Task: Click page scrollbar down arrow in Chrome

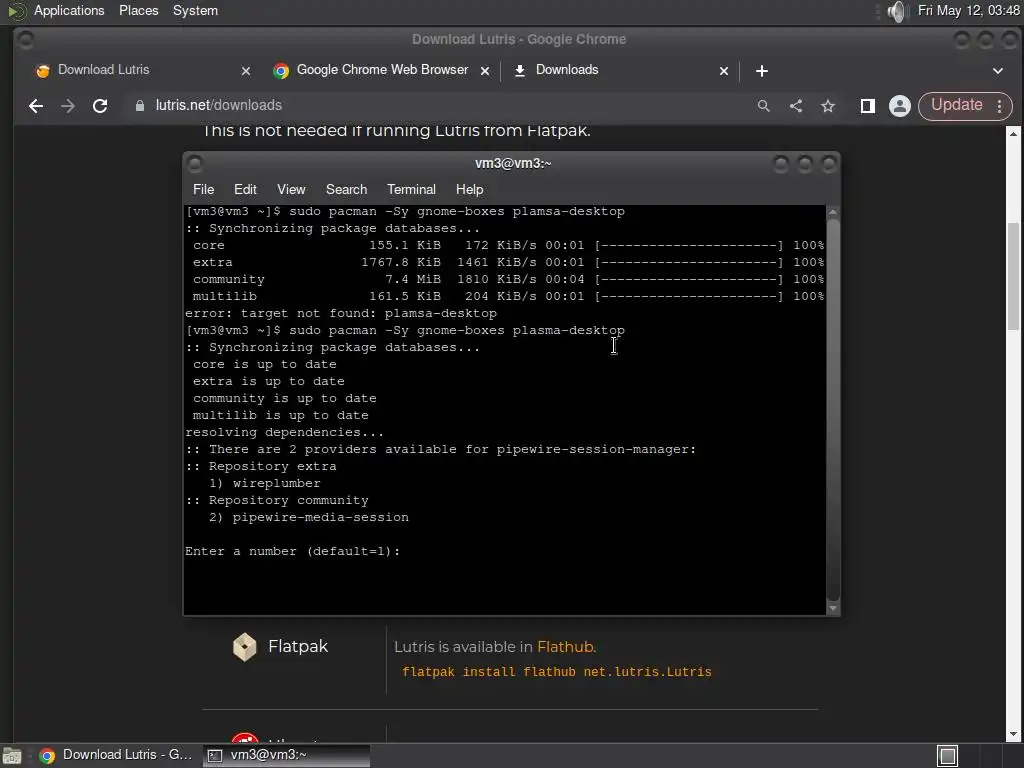Action: 1014,734
